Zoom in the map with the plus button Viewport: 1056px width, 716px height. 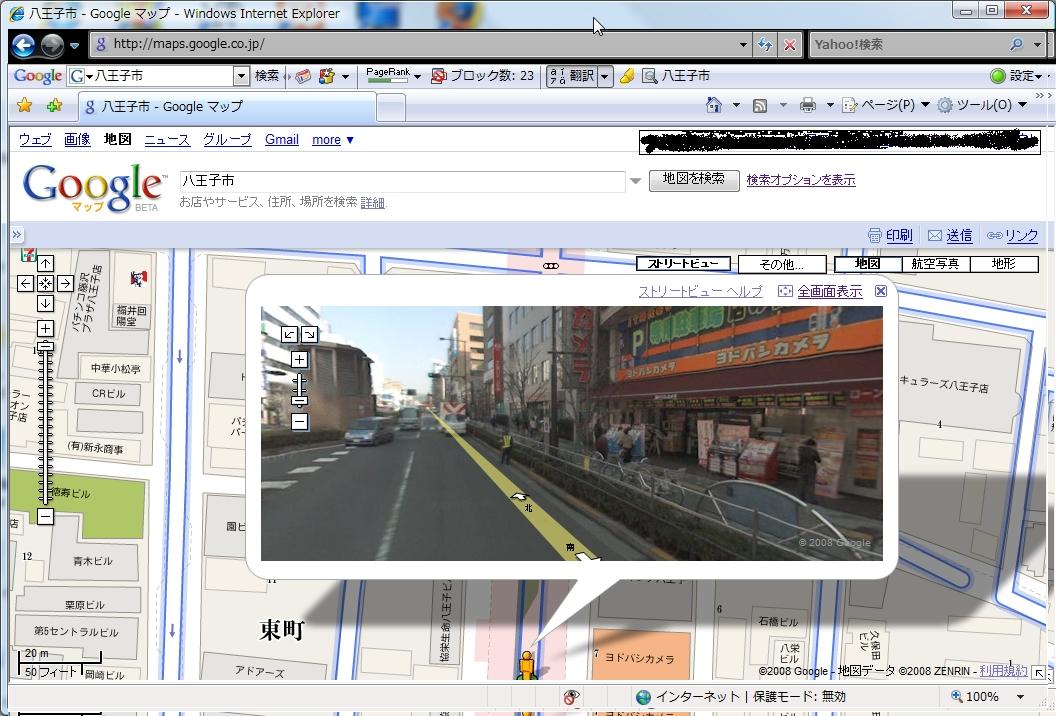(x=45, y=328)
